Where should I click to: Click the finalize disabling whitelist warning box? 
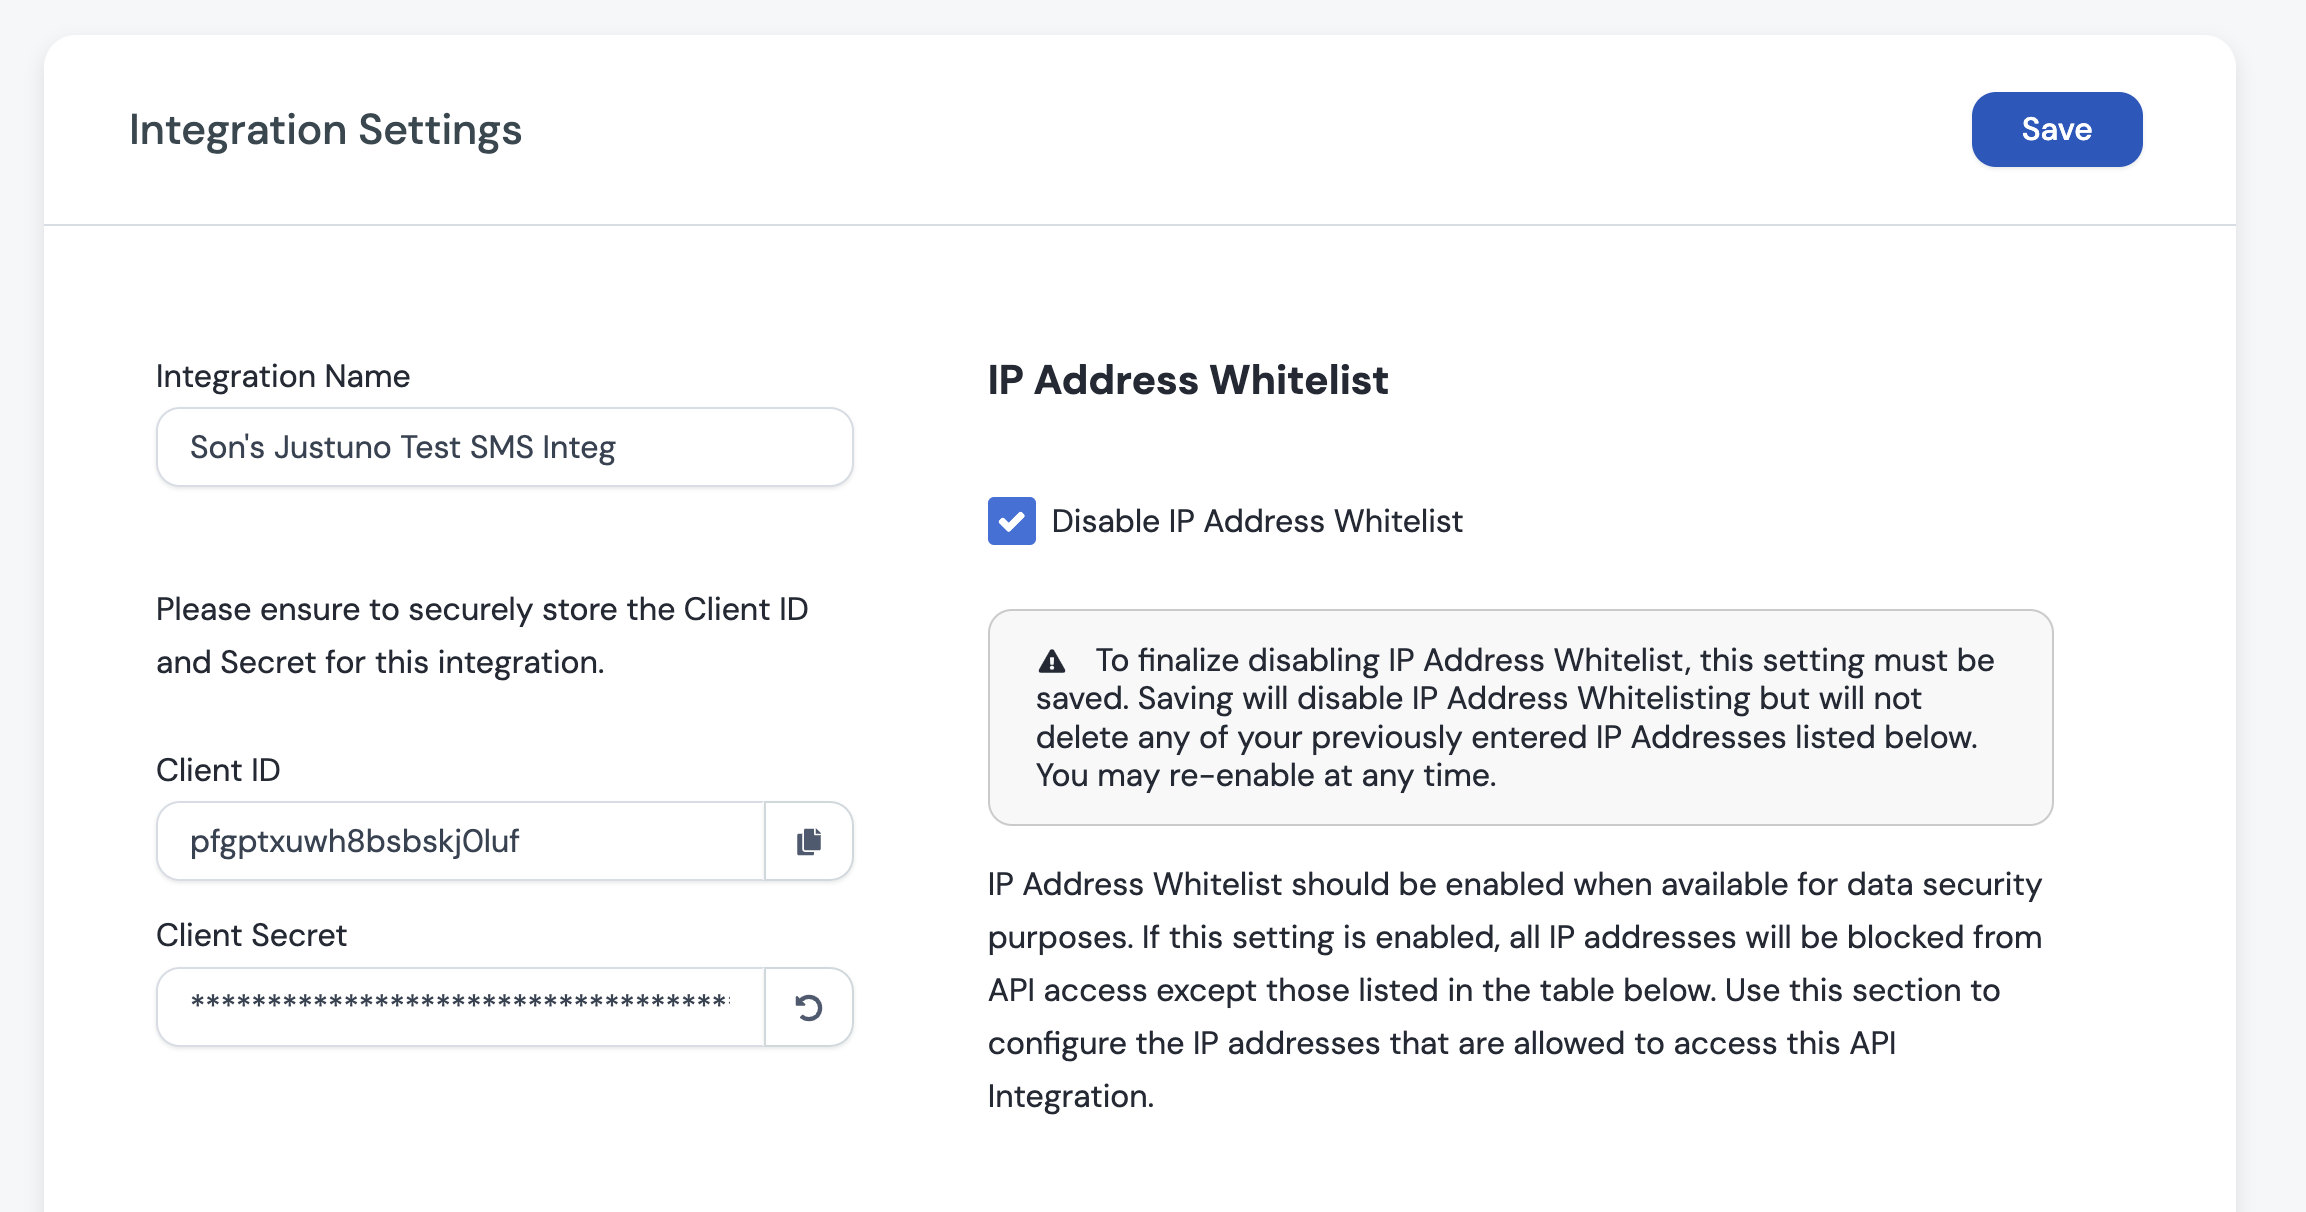(1519, 717)
